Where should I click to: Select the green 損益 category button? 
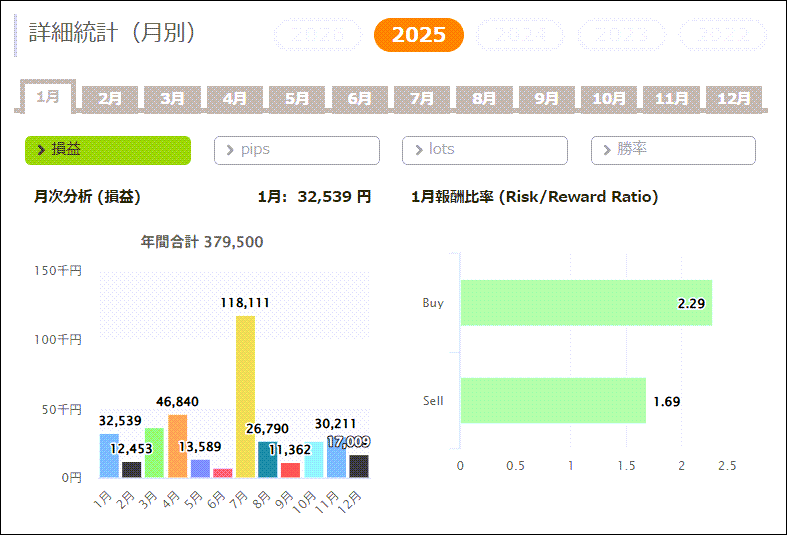(107, 150)
